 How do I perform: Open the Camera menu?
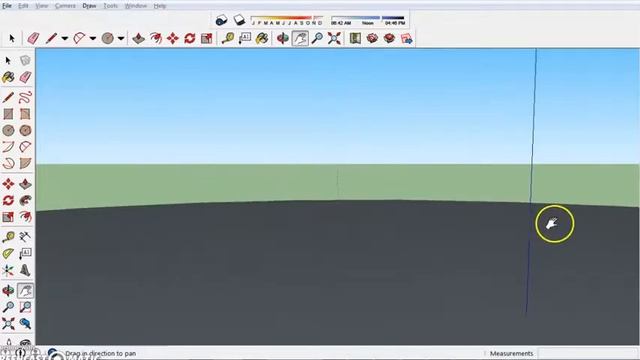(x=65, y=6)
